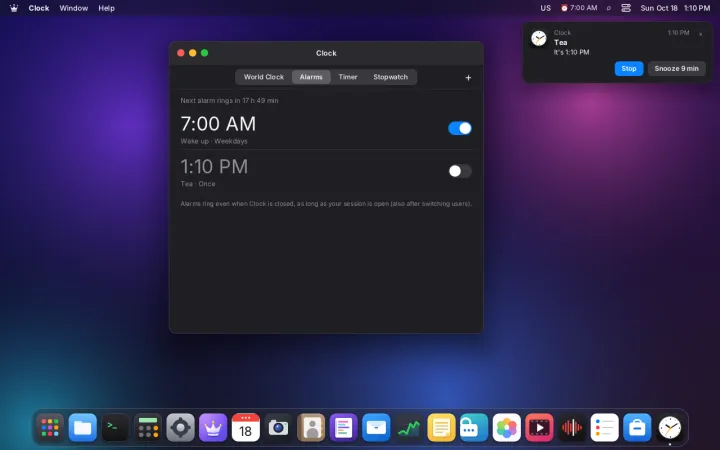The height and width of the screenshot is (450, 720).
Task: Launch the Terminal from dock
Action: pyautogui.click(x=115, y=428)
